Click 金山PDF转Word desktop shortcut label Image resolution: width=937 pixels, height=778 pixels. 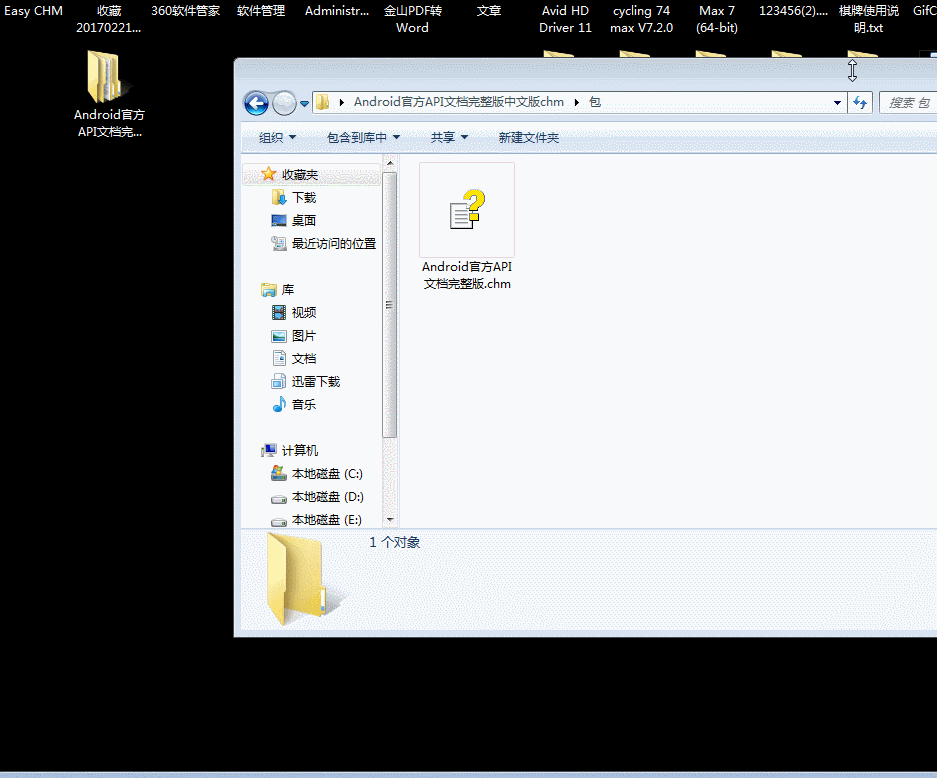pos(412,19)
